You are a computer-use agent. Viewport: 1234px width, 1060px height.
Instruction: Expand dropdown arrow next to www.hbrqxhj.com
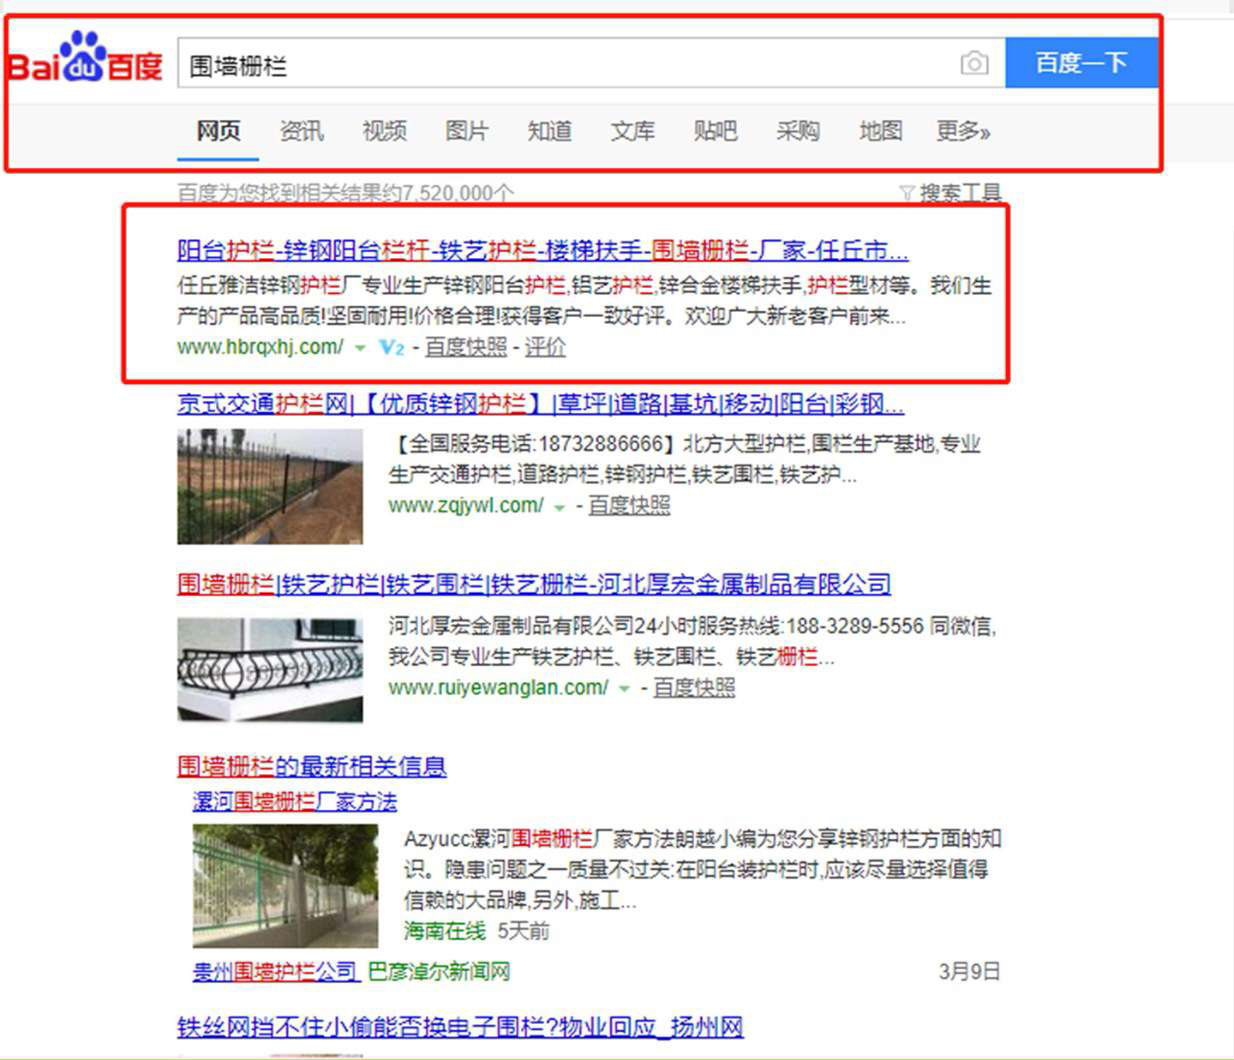point(360,349)
